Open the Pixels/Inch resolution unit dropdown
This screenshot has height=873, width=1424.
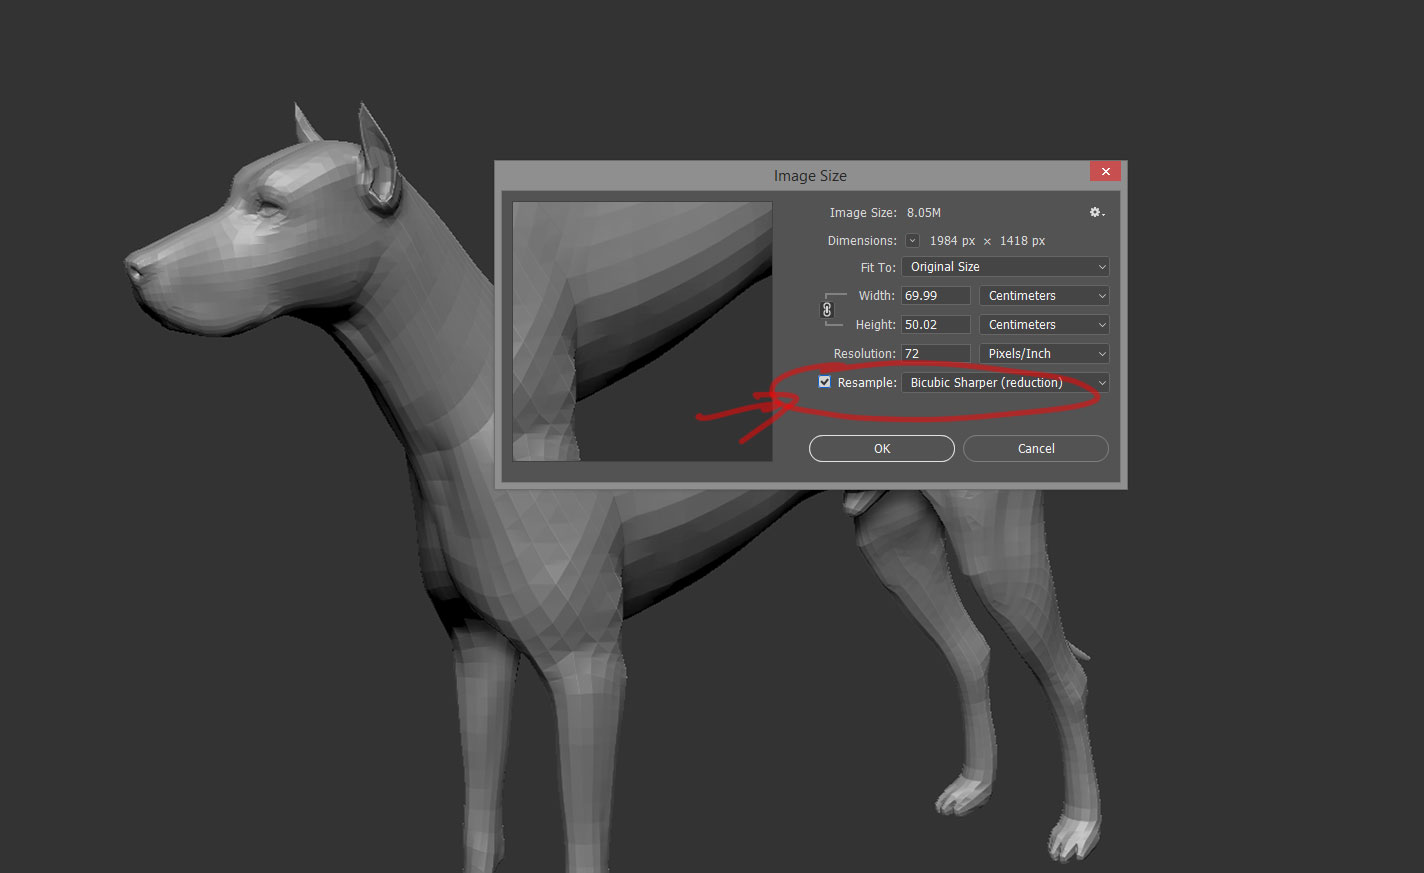1044,354
